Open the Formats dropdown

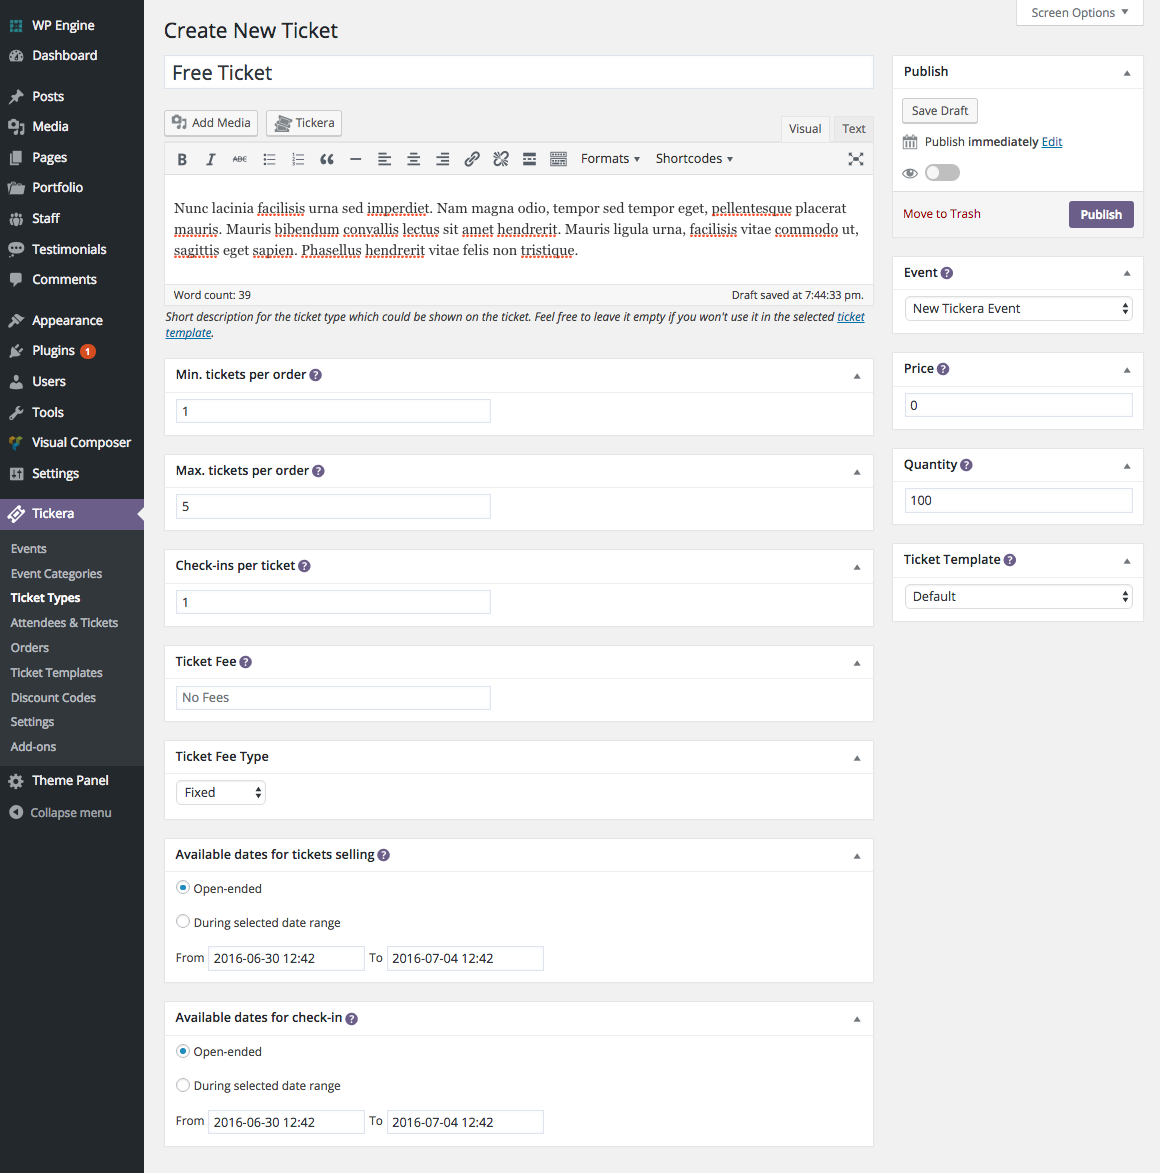[x=610, y=158]
